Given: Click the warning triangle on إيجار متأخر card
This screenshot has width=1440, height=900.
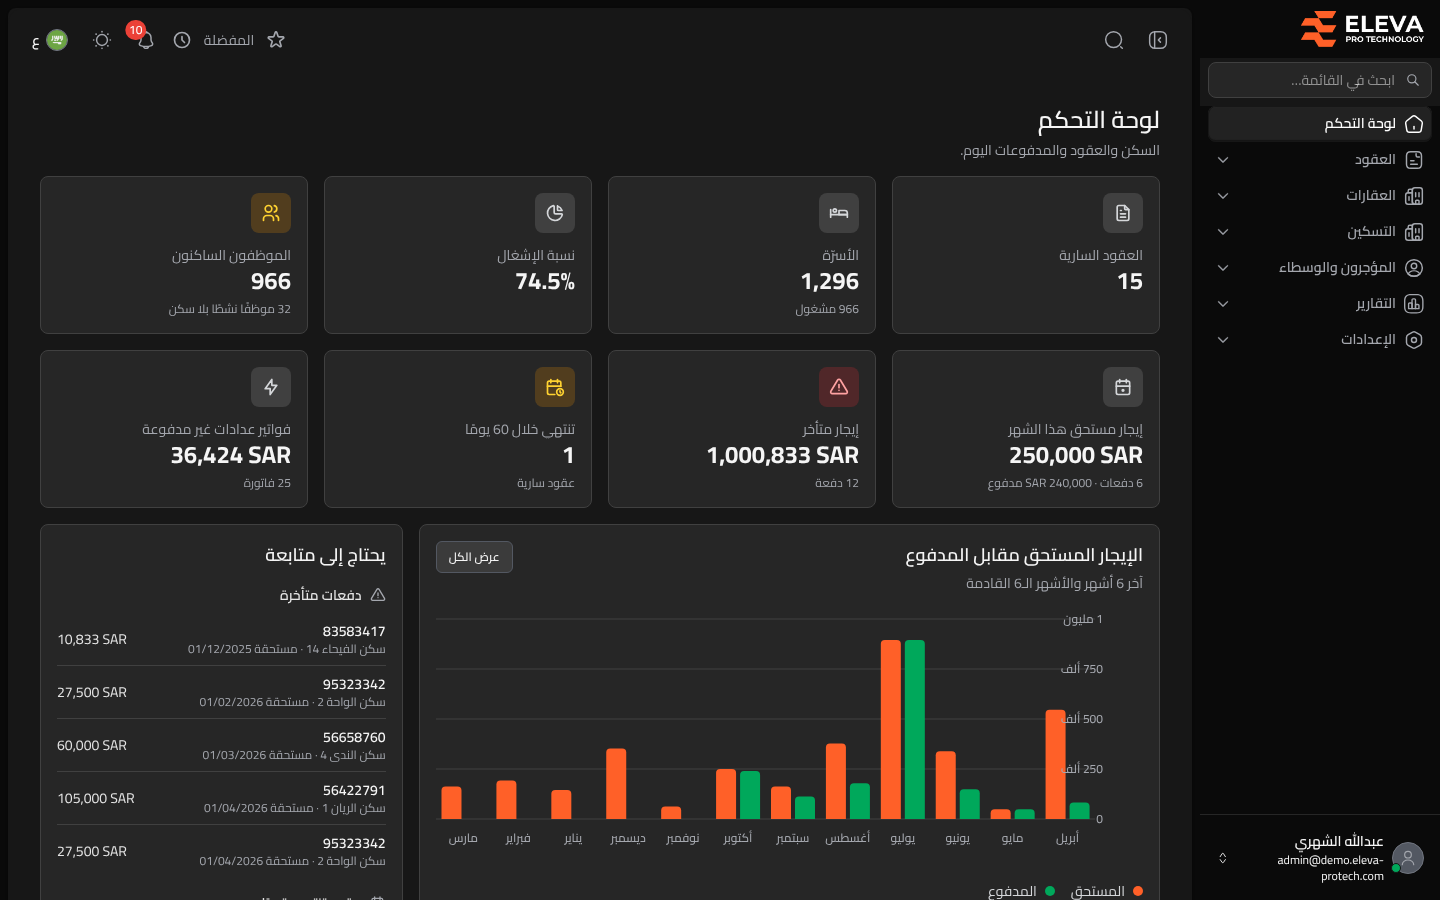Looking at the screenshot, I should [x=839, y=387].
